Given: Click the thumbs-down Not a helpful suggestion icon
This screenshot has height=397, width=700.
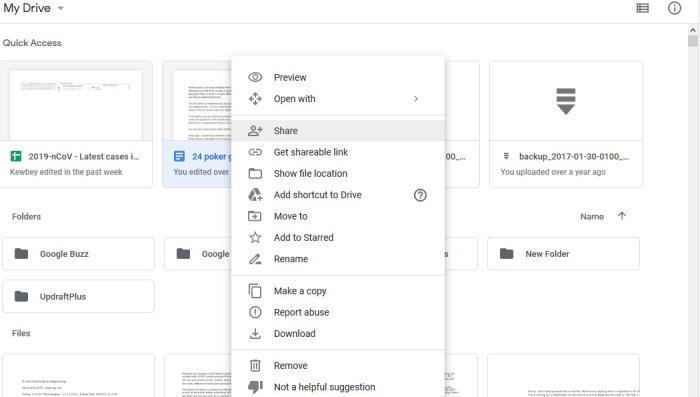Looking at the screenshot, I should (255, 387).
